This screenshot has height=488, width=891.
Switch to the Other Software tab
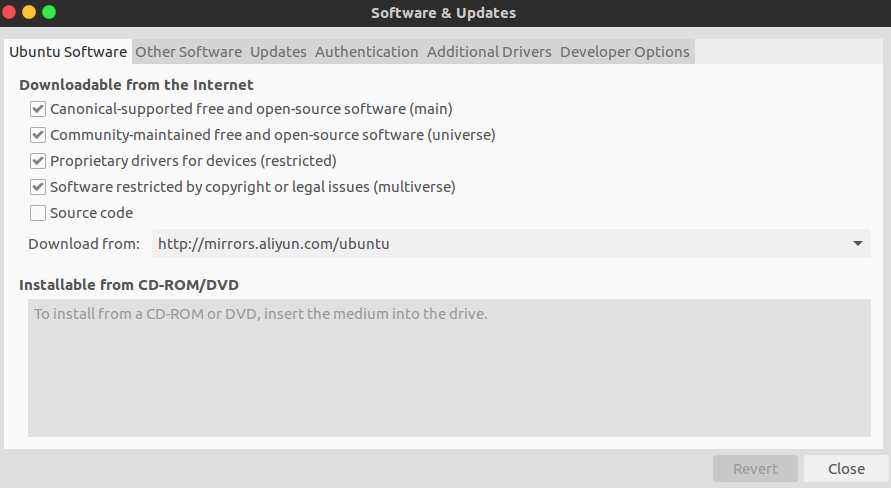[188, 52]
